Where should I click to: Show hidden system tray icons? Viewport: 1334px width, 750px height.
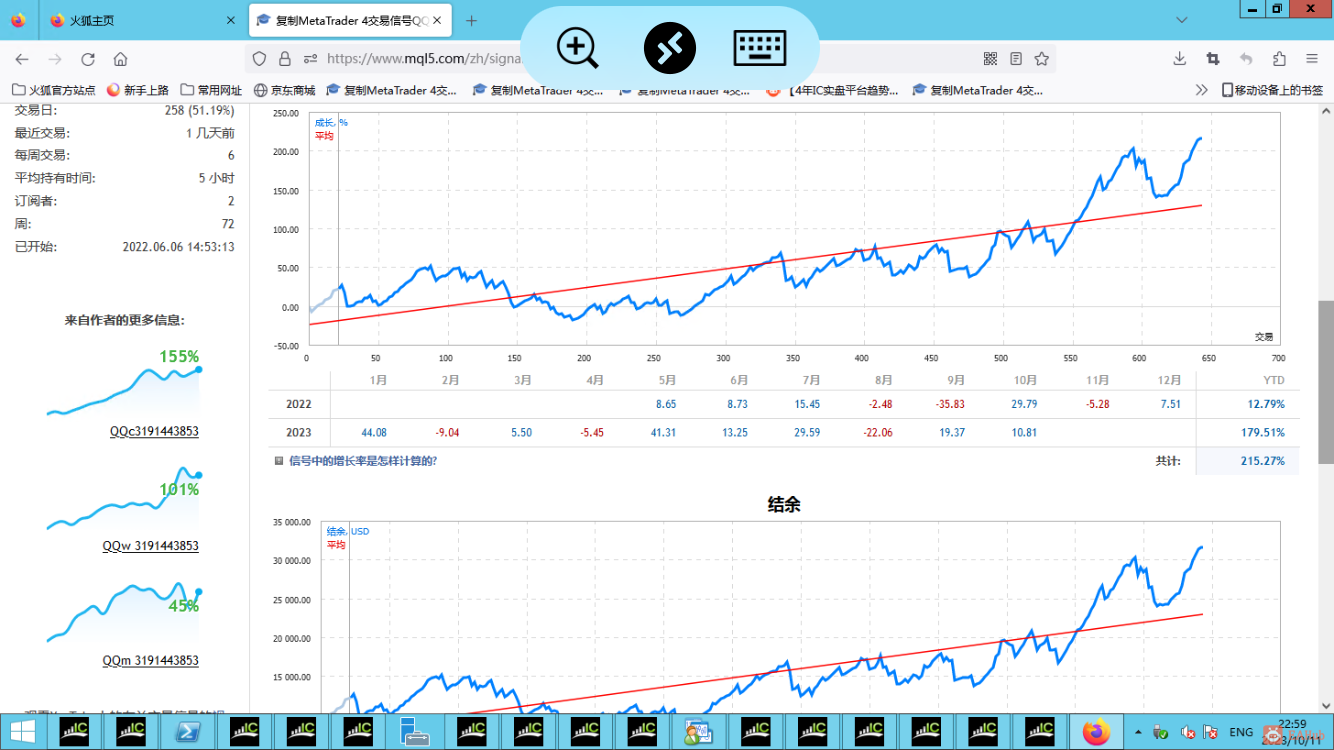pyautogui.click(x=1136, y=732)
